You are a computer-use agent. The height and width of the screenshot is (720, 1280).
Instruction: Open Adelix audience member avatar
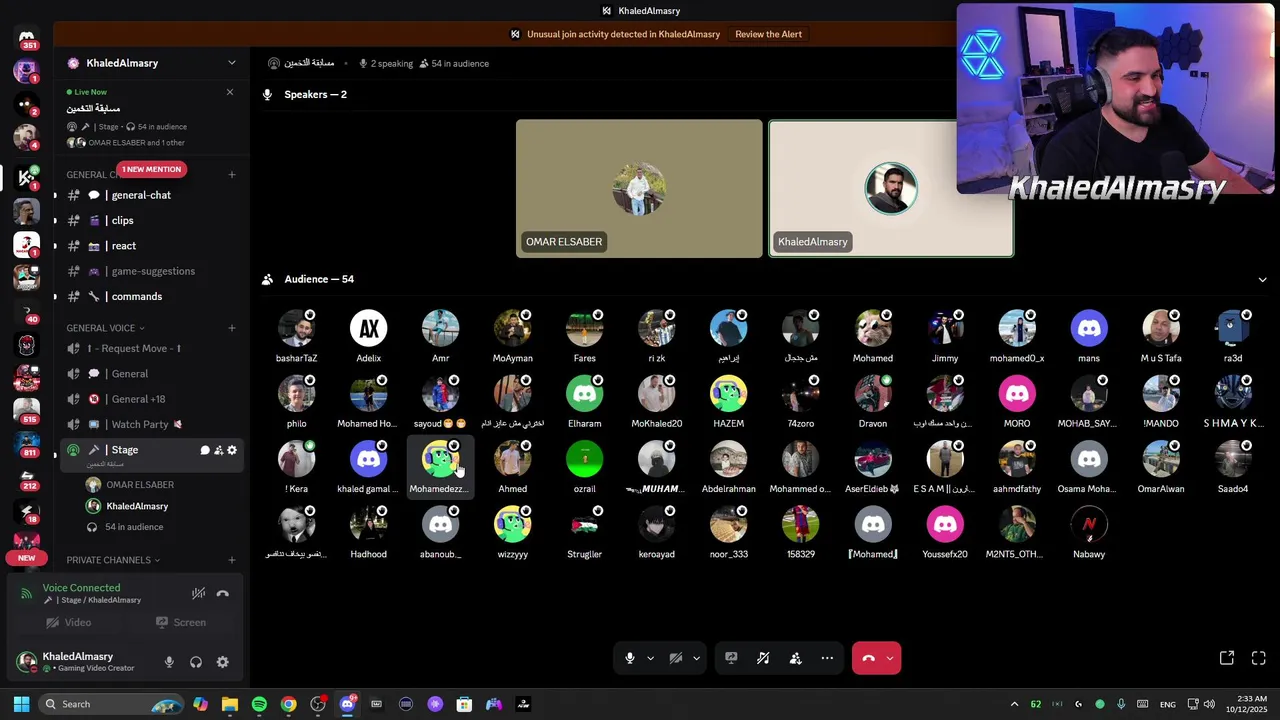coord(369,328)
